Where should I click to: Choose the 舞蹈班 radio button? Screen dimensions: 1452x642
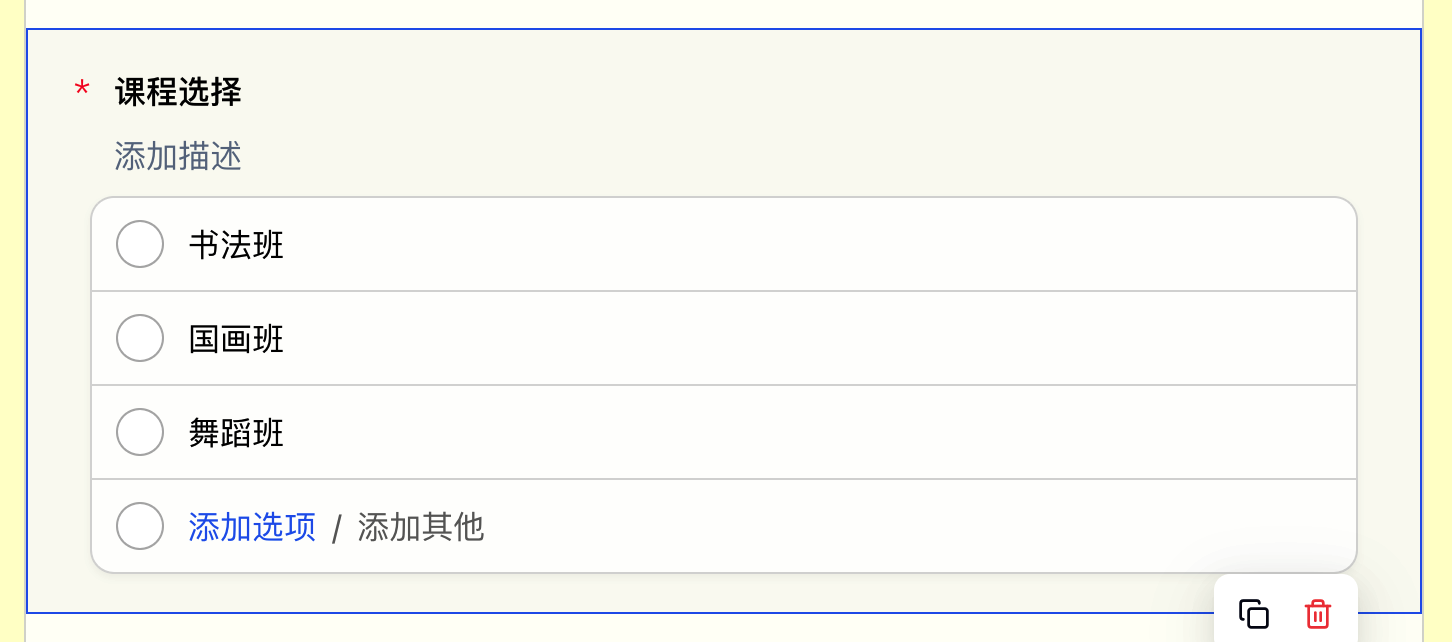click(x=140, y=432)
